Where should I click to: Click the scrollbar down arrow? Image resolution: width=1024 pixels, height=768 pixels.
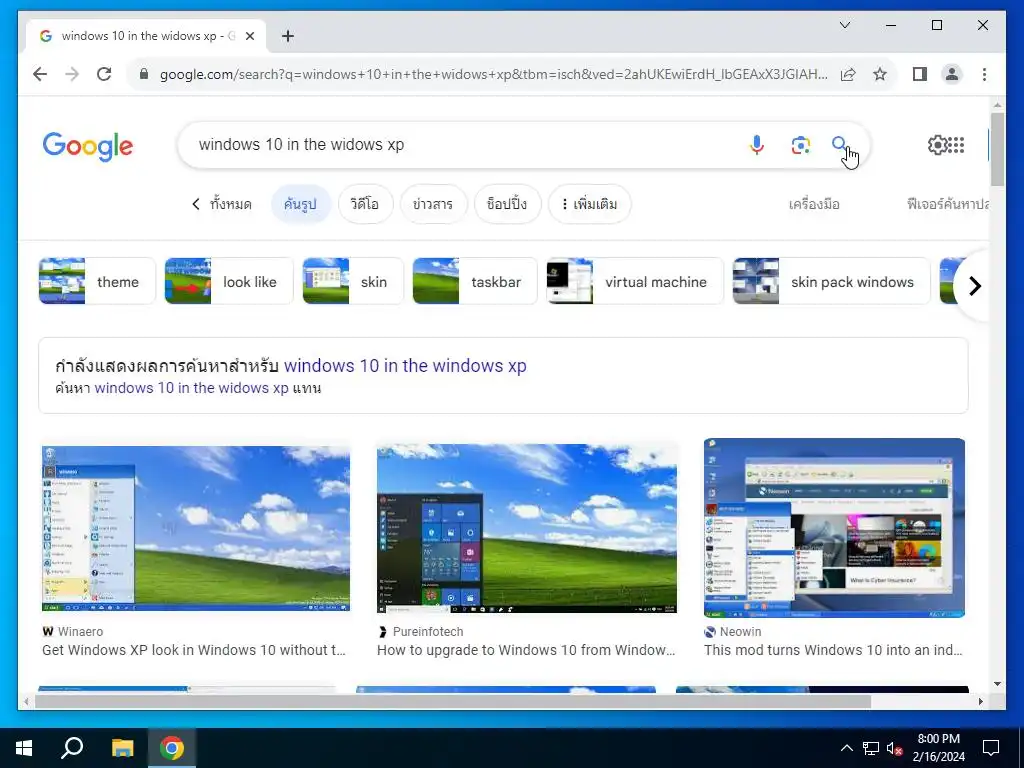point(997,684)
